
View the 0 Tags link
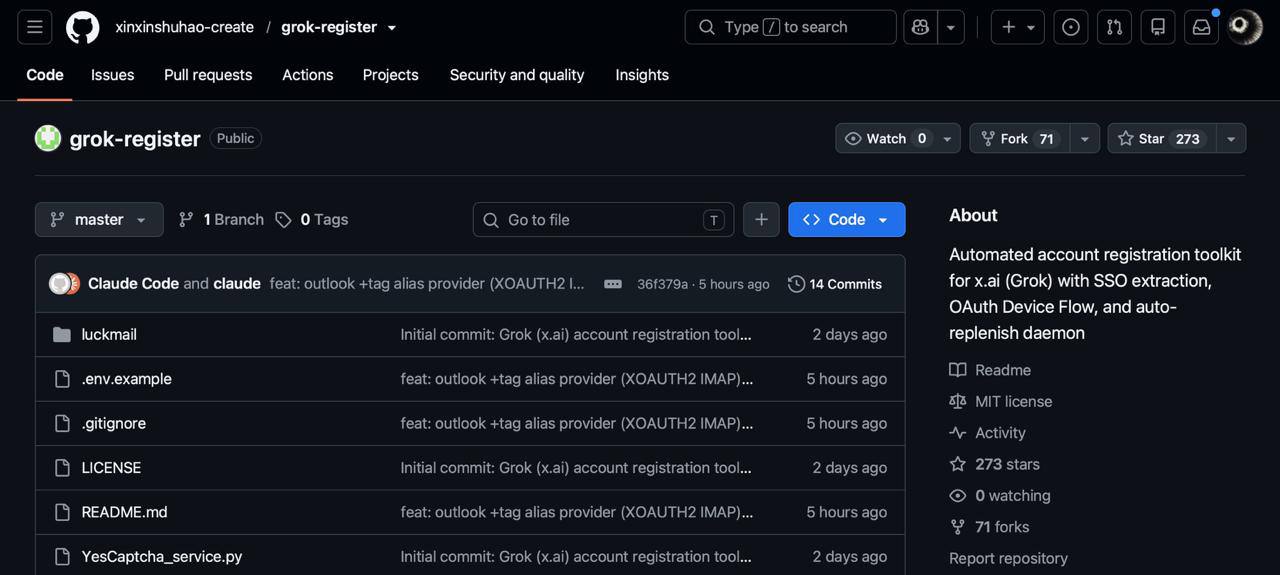312,219
